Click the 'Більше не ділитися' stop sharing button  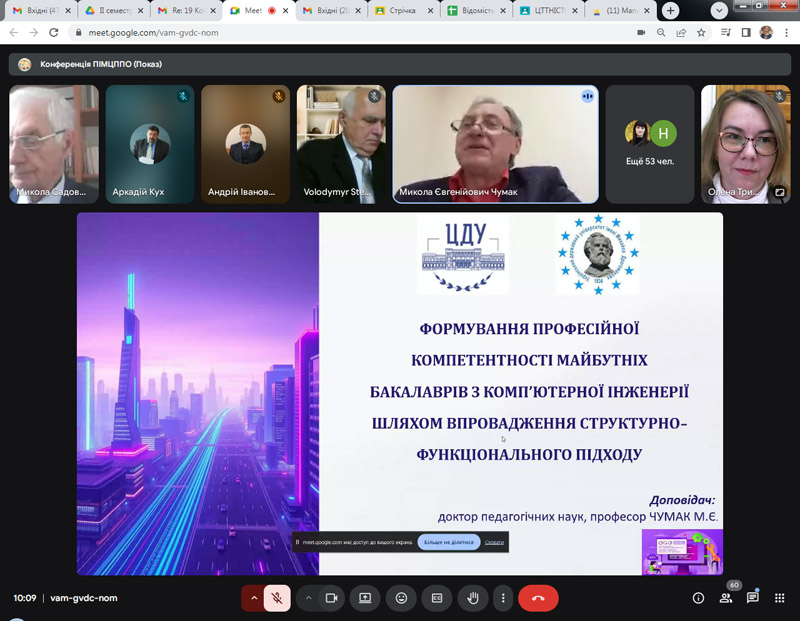click(x=449, y=542)
